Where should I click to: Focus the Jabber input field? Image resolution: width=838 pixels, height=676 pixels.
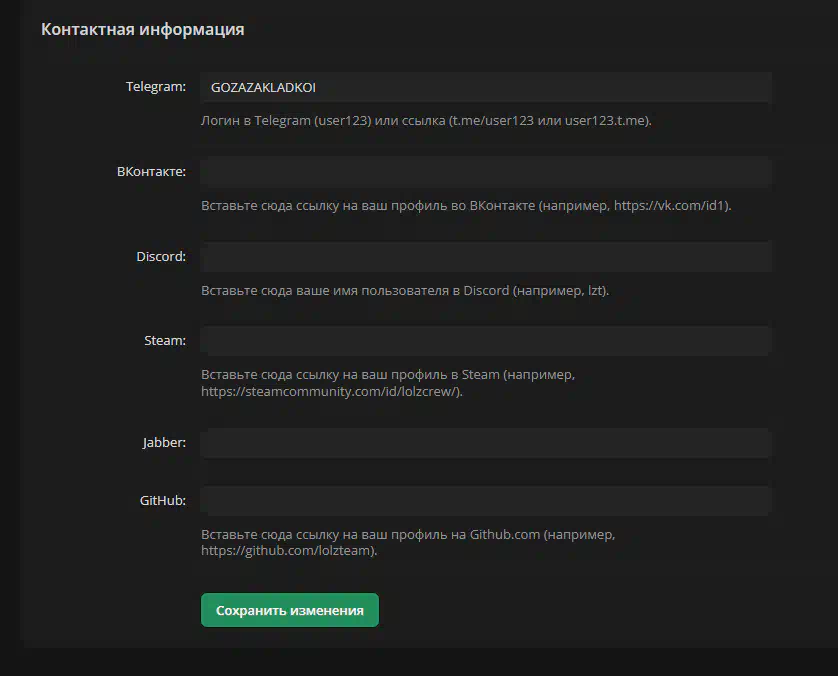pyautogui.click(x=485, y=442)
